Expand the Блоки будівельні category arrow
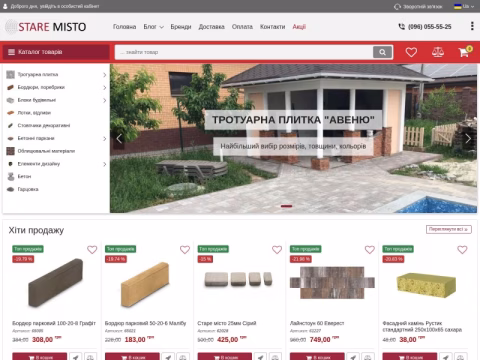The height and width of the screenshot is (360, 480). tap(104, 100)
